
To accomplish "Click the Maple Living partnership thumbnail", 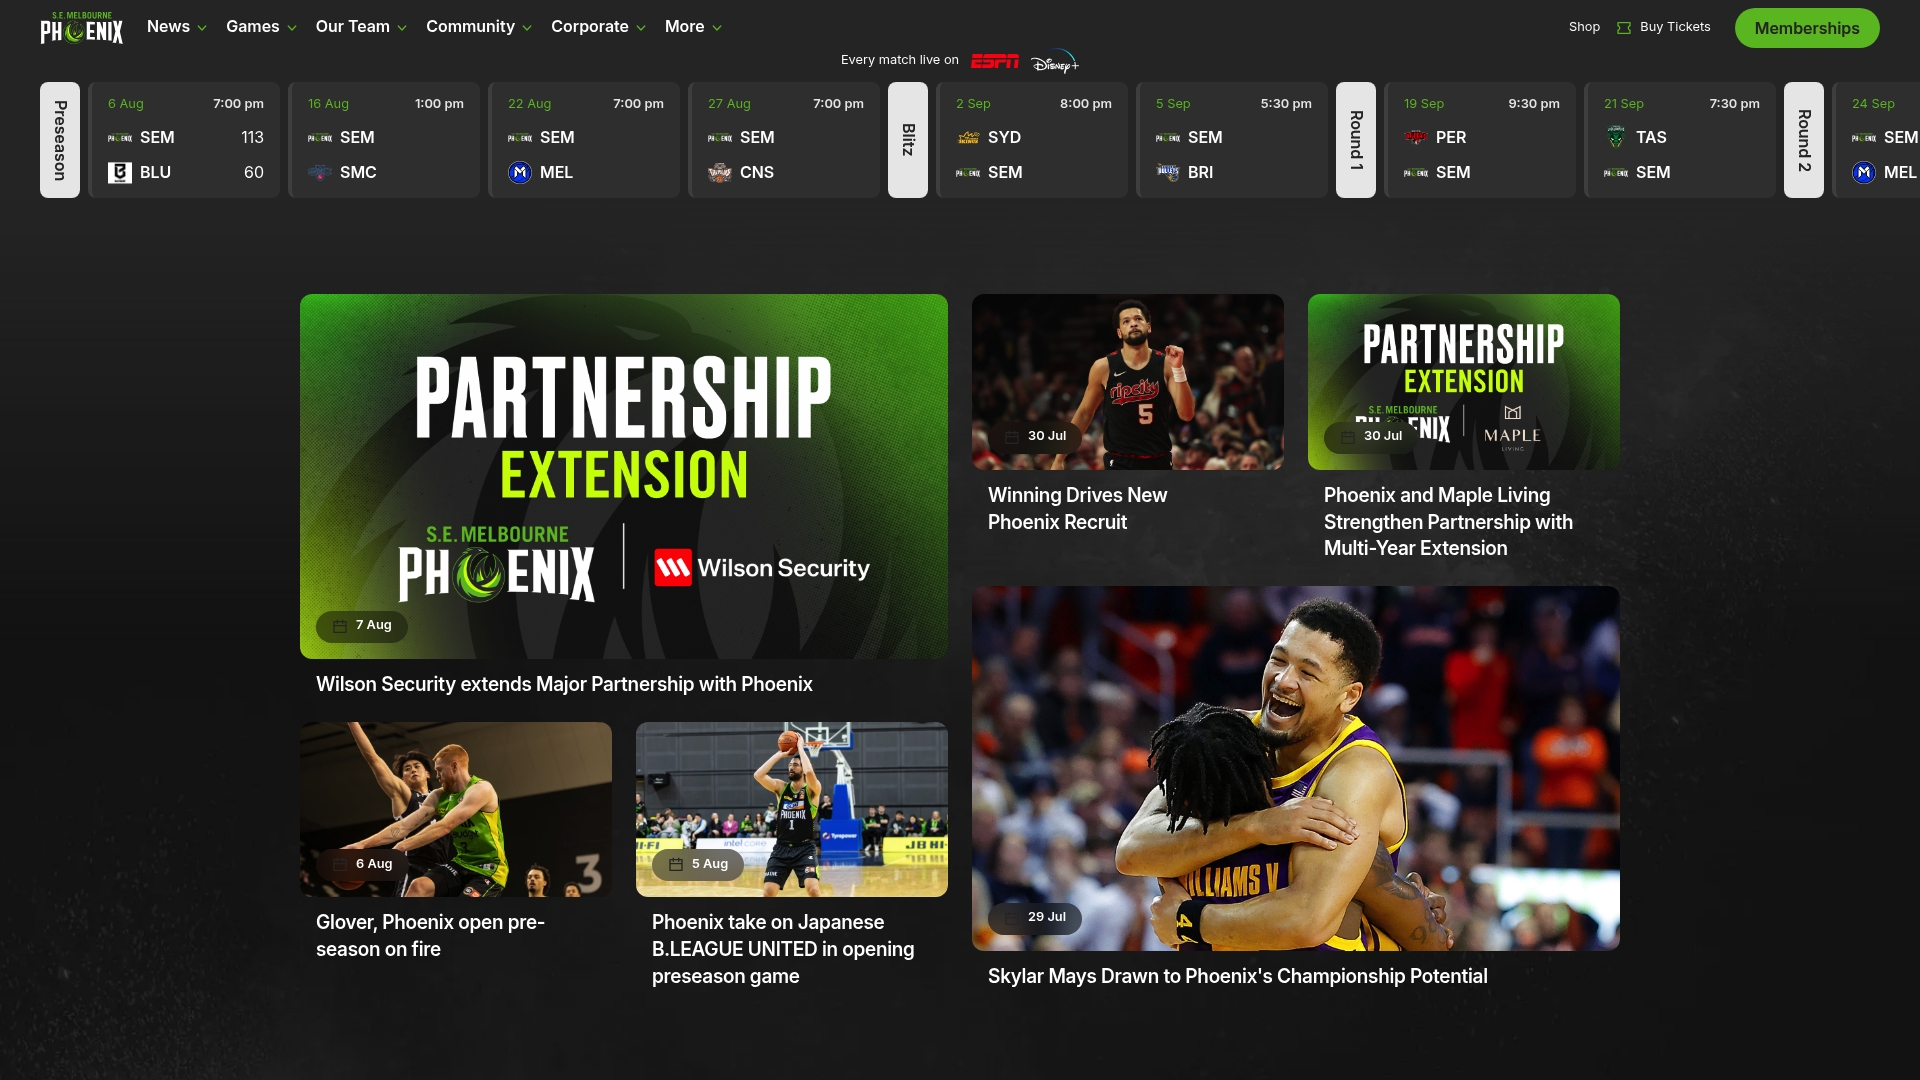I will 1464,382.
